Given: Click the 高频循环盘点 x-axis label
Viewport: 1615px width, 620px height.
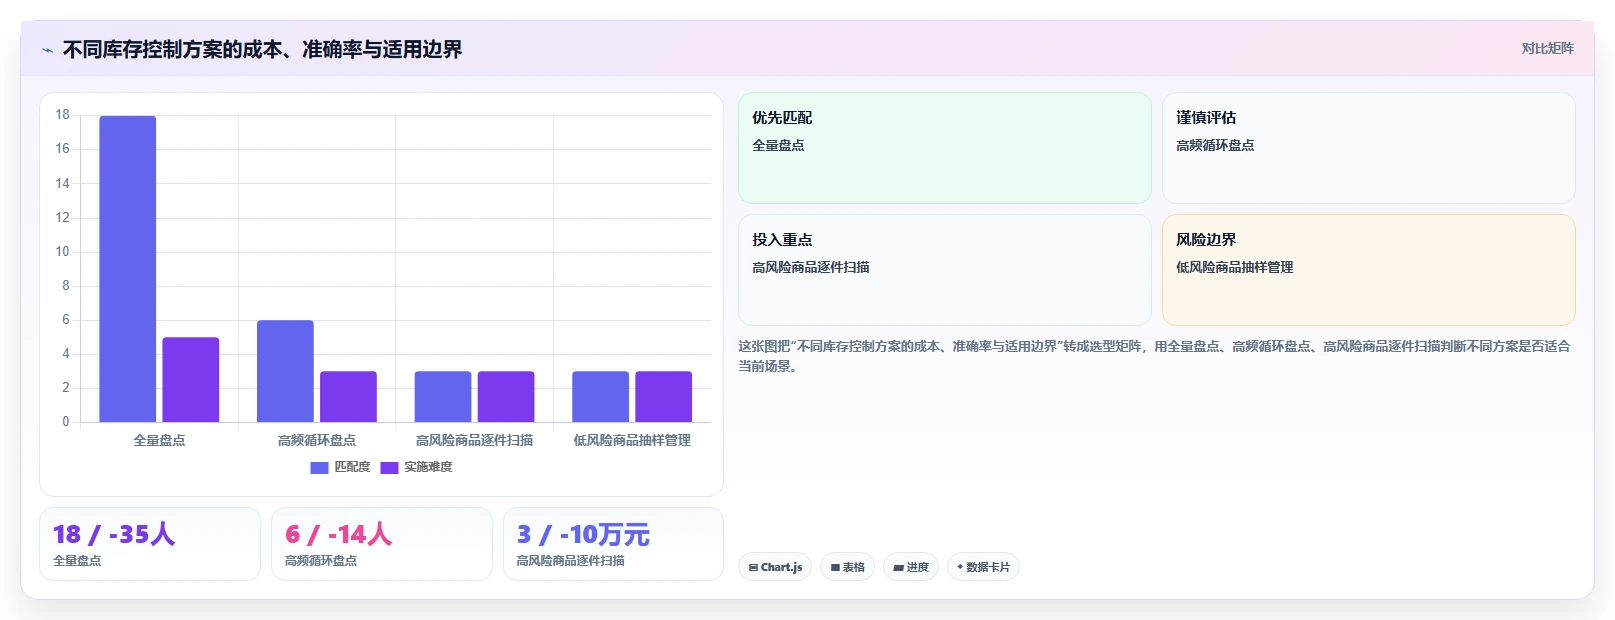Looking at the screenshot, I should pyautogui.click(x=317, y=440).
